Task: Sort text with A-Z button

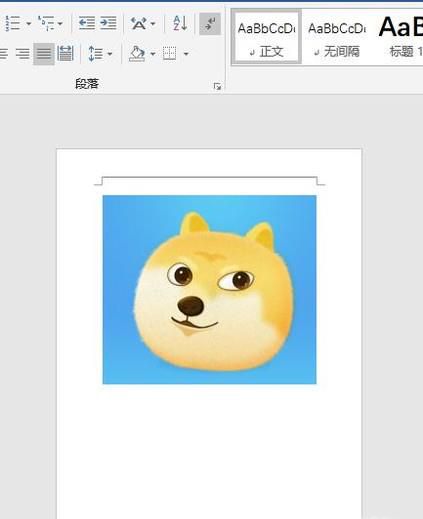Action: 180,24
